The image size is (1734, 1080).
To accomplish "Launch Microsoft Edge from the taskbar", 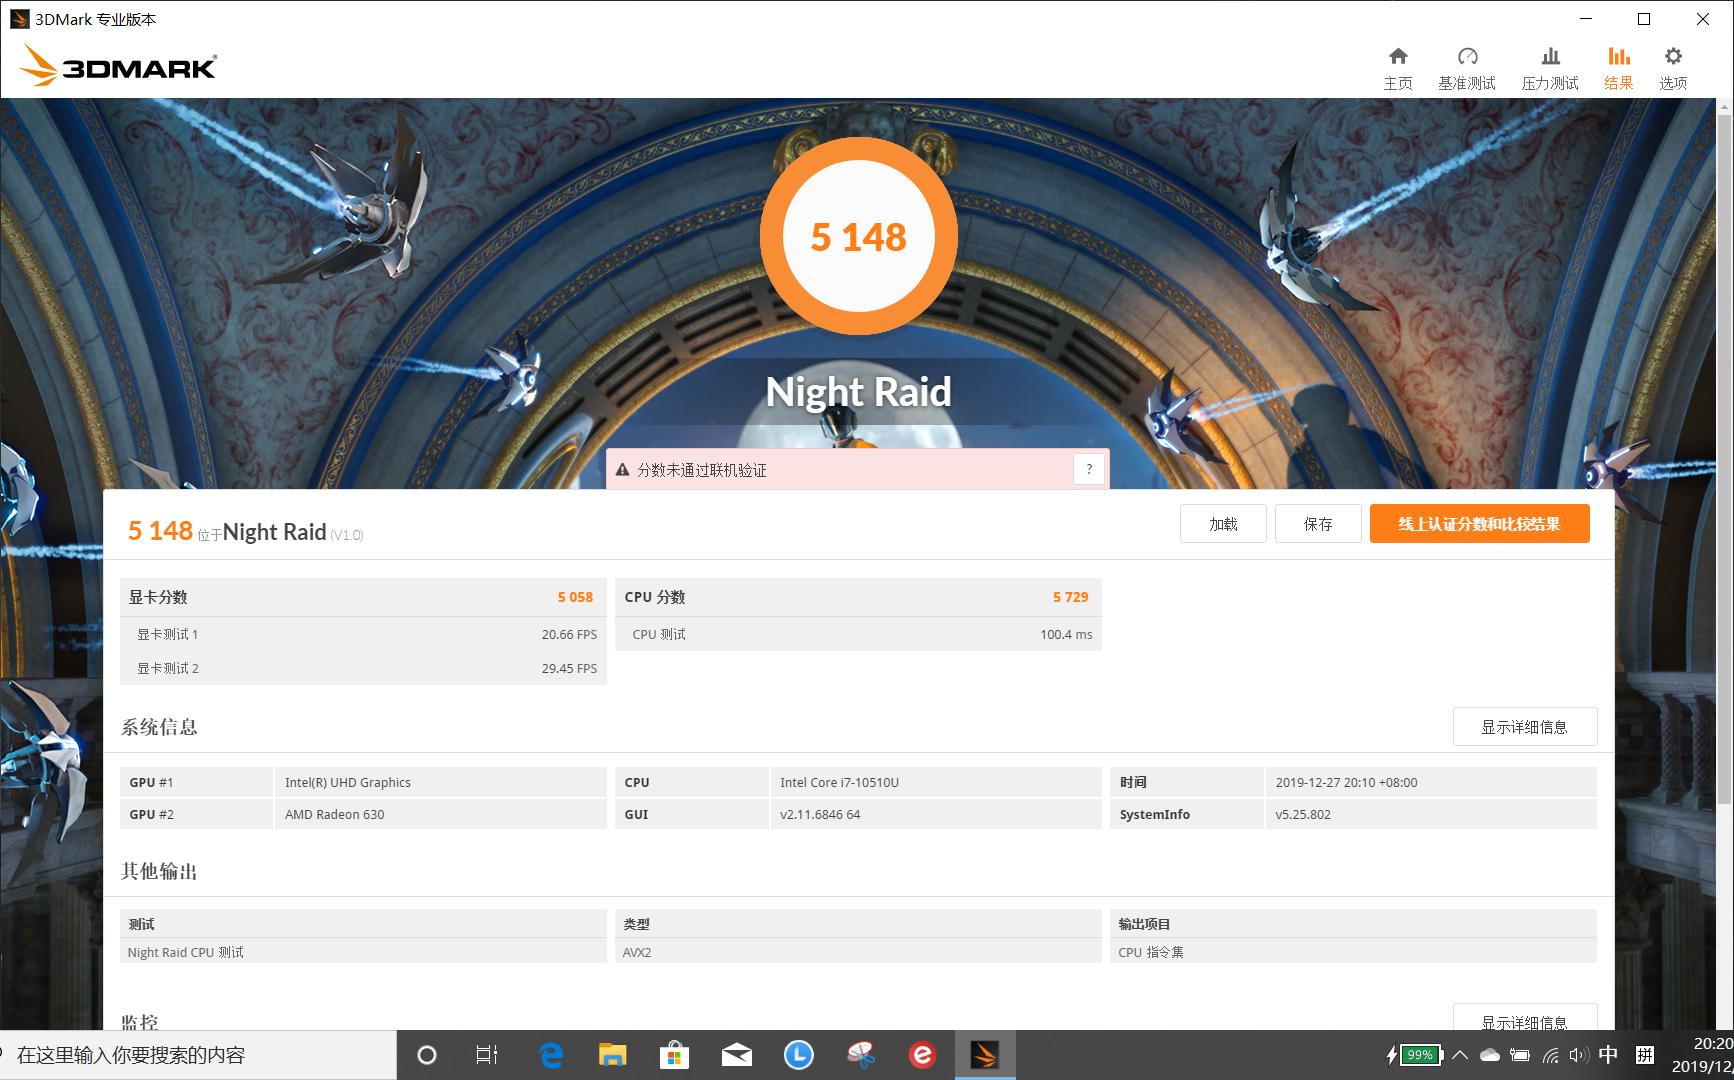I will [x=551, y=1055].
